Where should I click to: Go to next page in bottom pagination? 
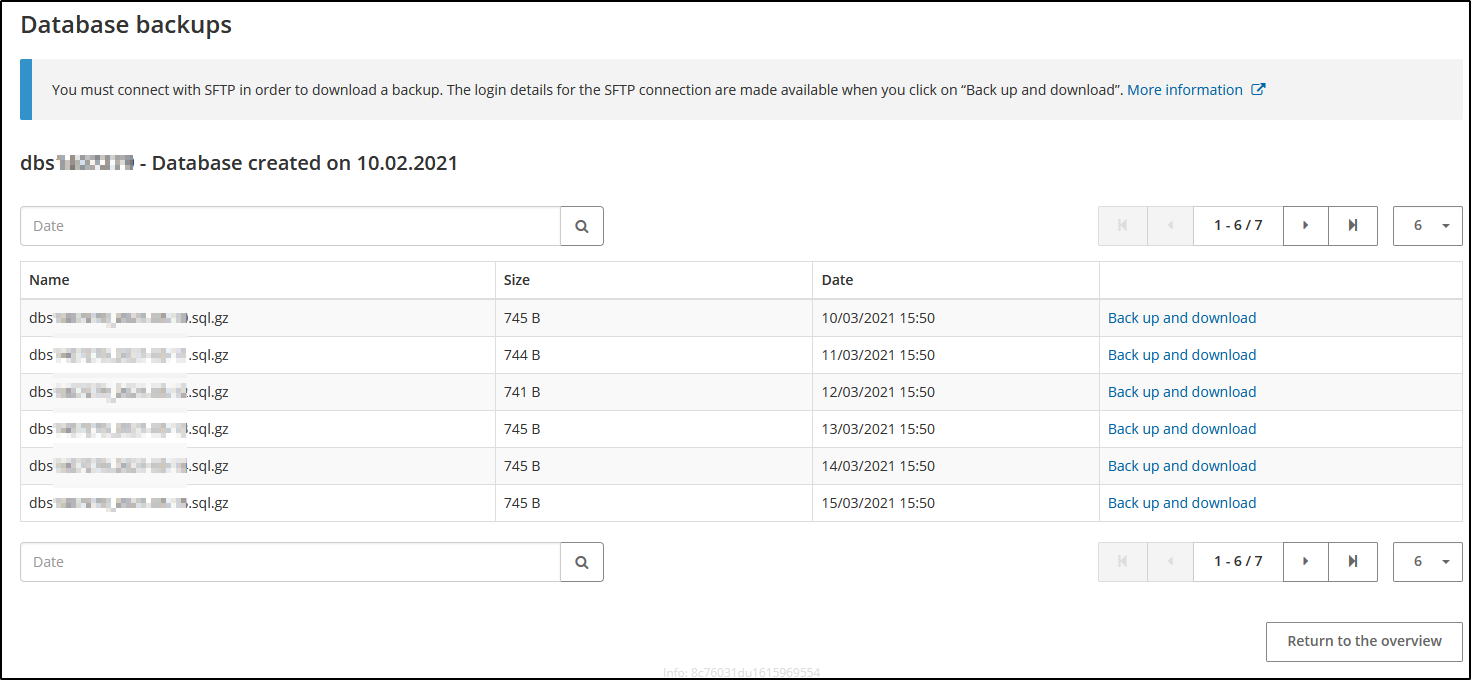[x=1305, y=562]
